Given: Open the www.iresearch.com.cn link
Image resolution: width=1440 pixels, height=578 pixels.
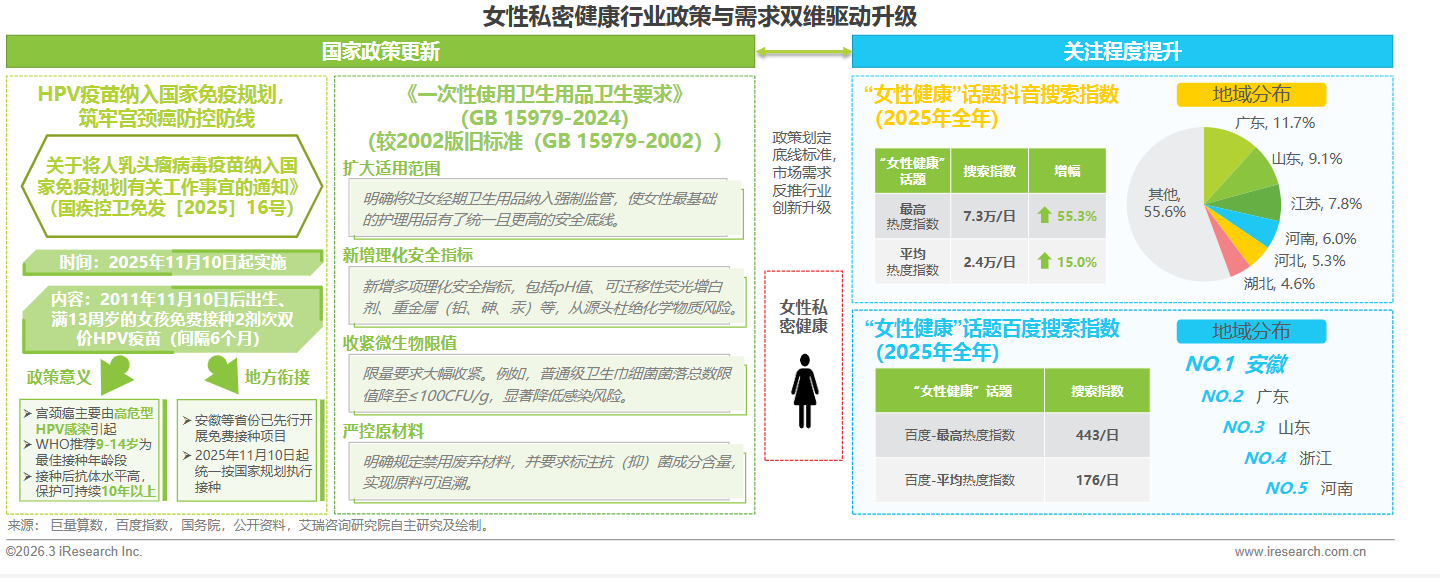Looking at the screenshot, I should 1300,551.
